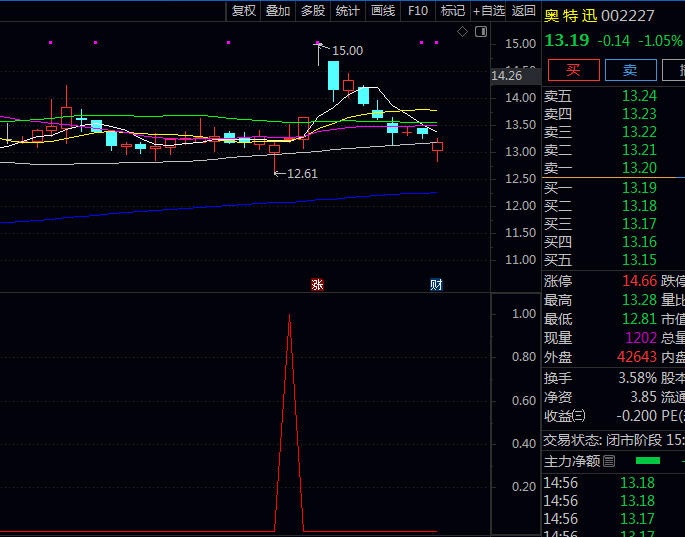Click the 12.61 low price marker
The width and height of the screenshot is (685, 537).
click(x=301, y=173)
